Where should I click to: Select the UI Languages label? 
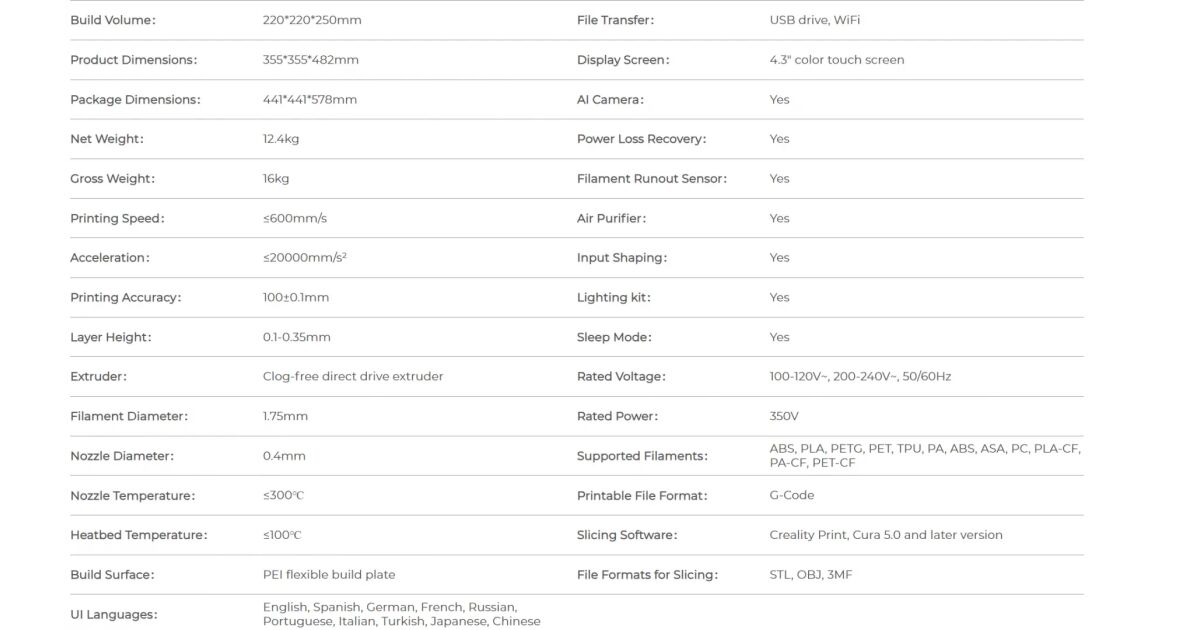[114, 614]
